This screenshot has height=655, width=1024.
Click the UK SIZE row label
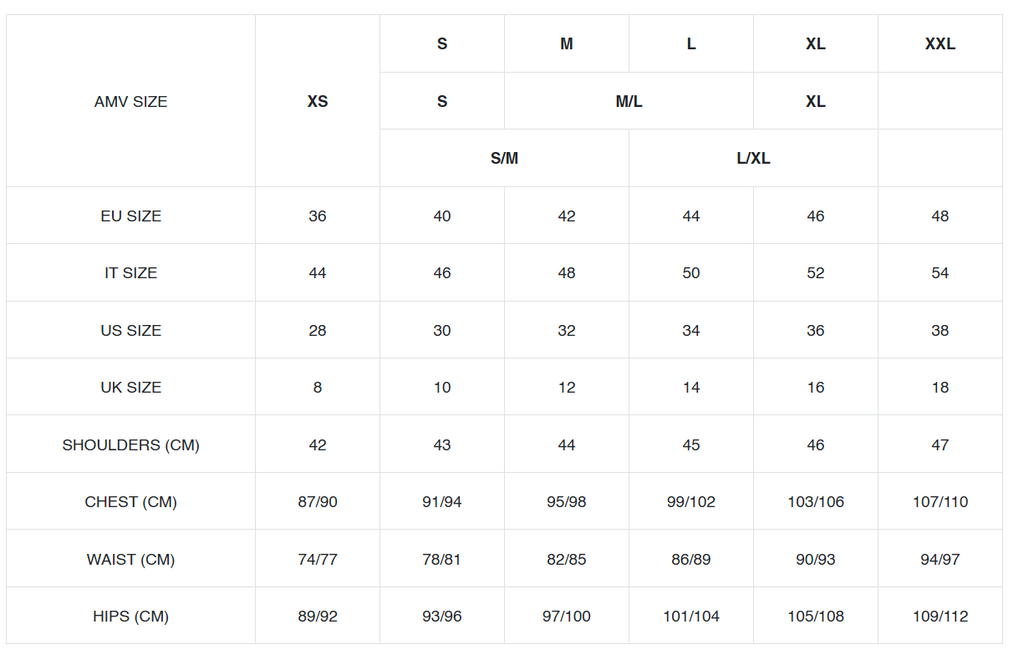point(131,387)
